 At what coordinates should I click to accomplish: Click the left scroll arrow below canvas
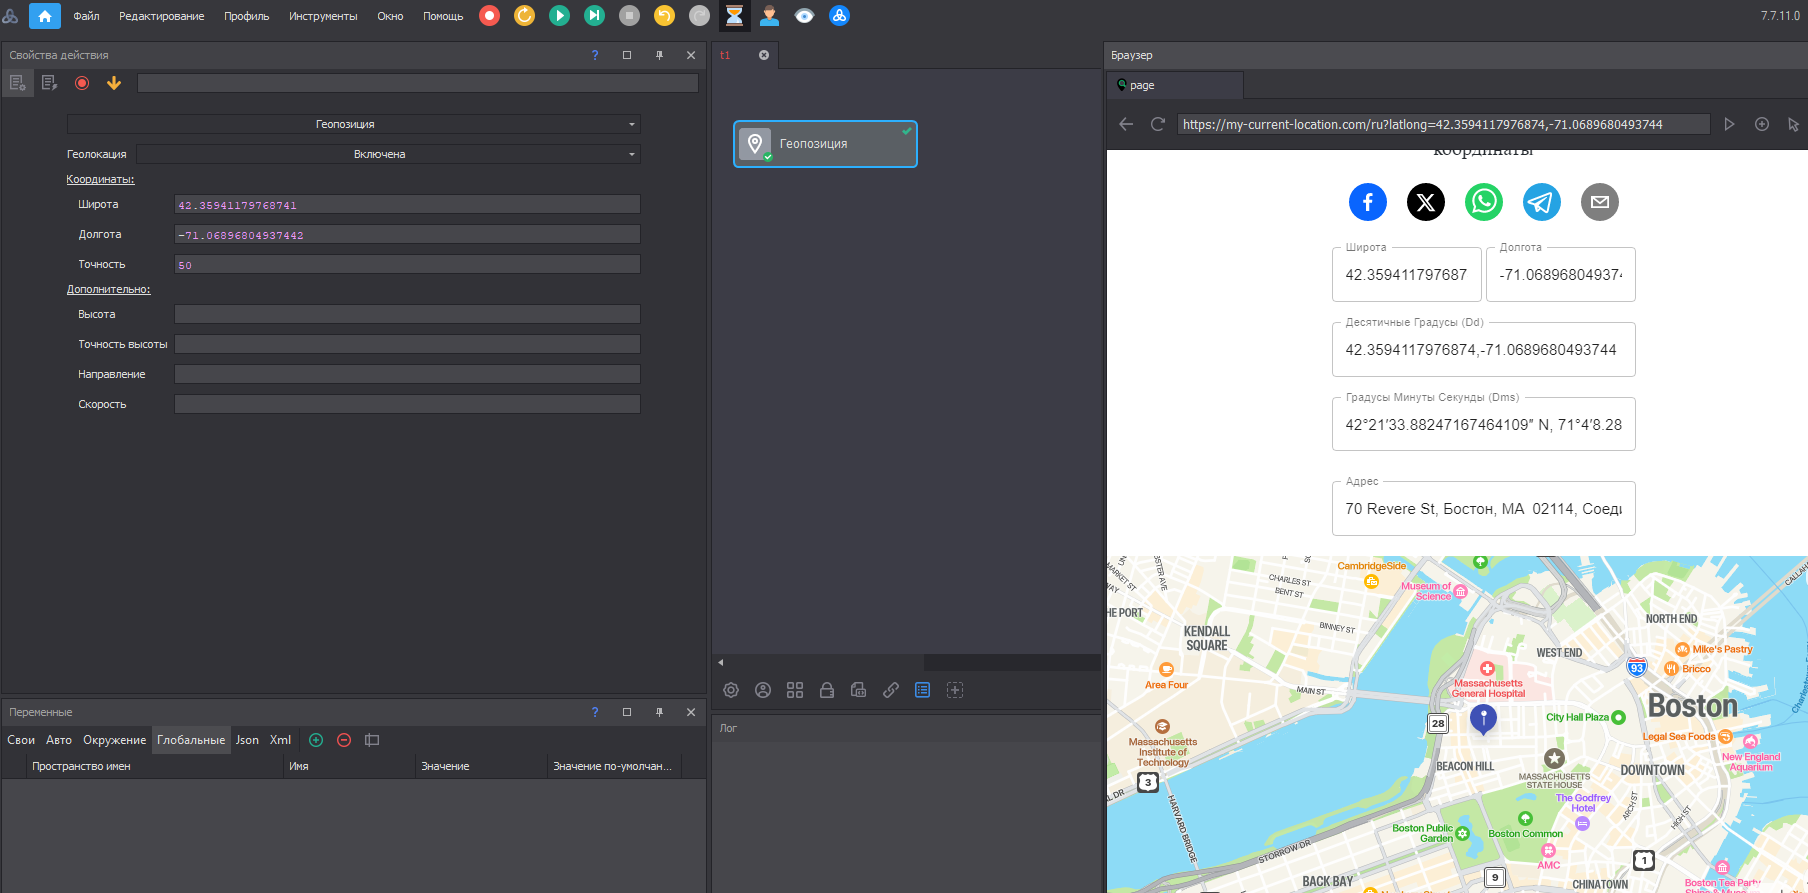click(x=721, y=662)
